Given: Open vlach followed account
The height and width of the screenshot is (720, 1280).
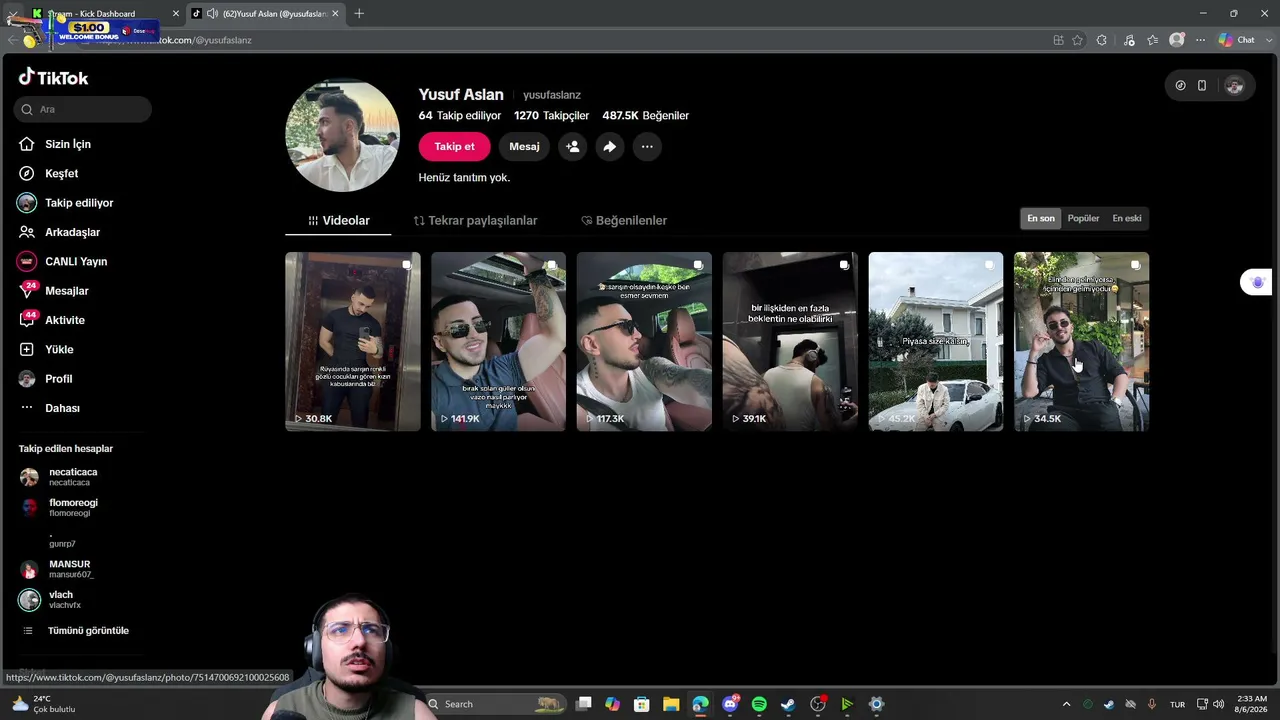Looking at the screenshot, I should click(x=51, y=600).
